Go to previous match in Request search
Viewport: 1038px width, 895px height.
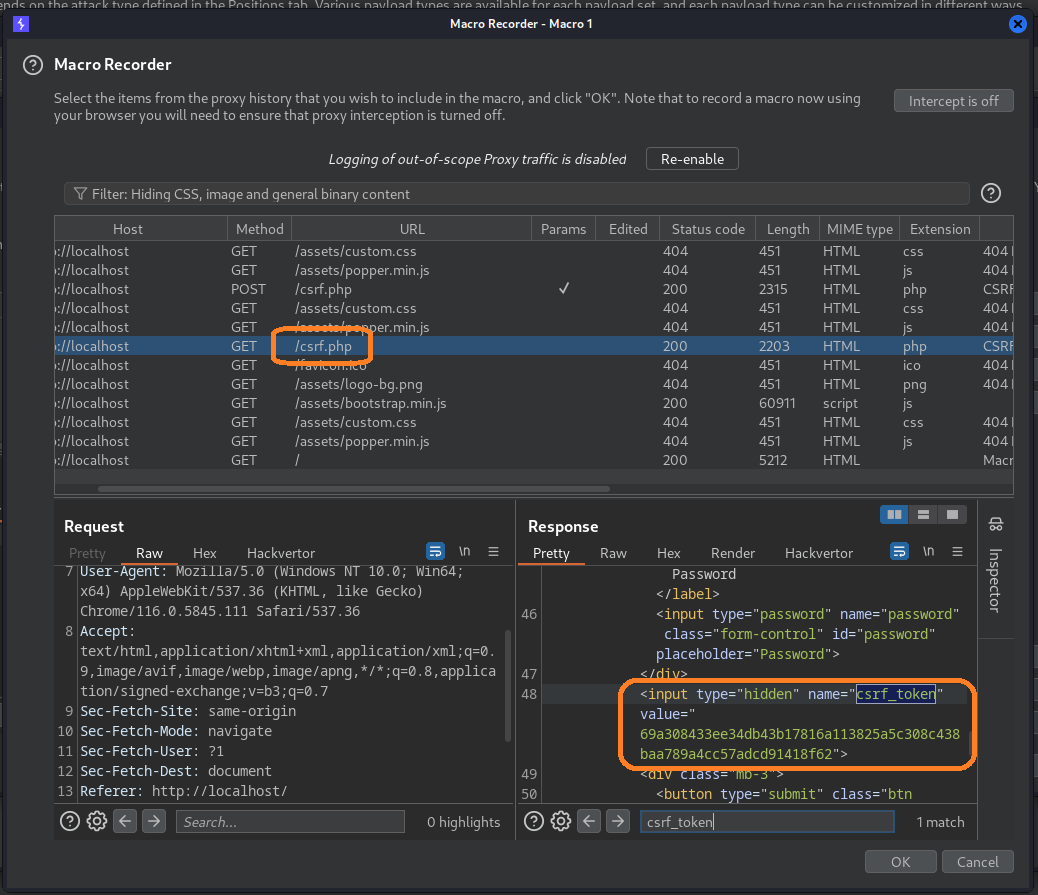[x=125, y=821]
